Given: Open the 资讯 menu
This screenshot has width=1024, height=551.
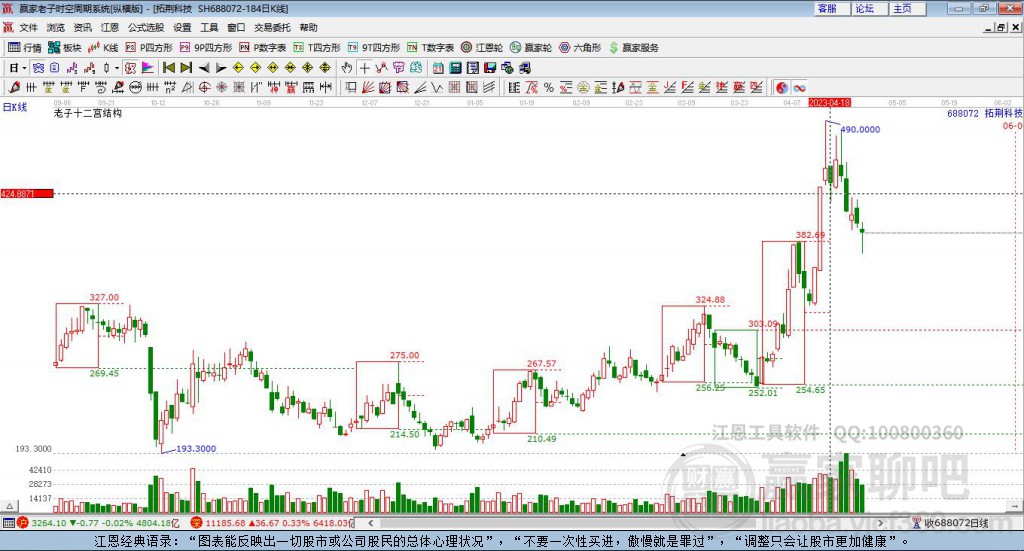Looking at the screenshot, I should pos(82,27).
